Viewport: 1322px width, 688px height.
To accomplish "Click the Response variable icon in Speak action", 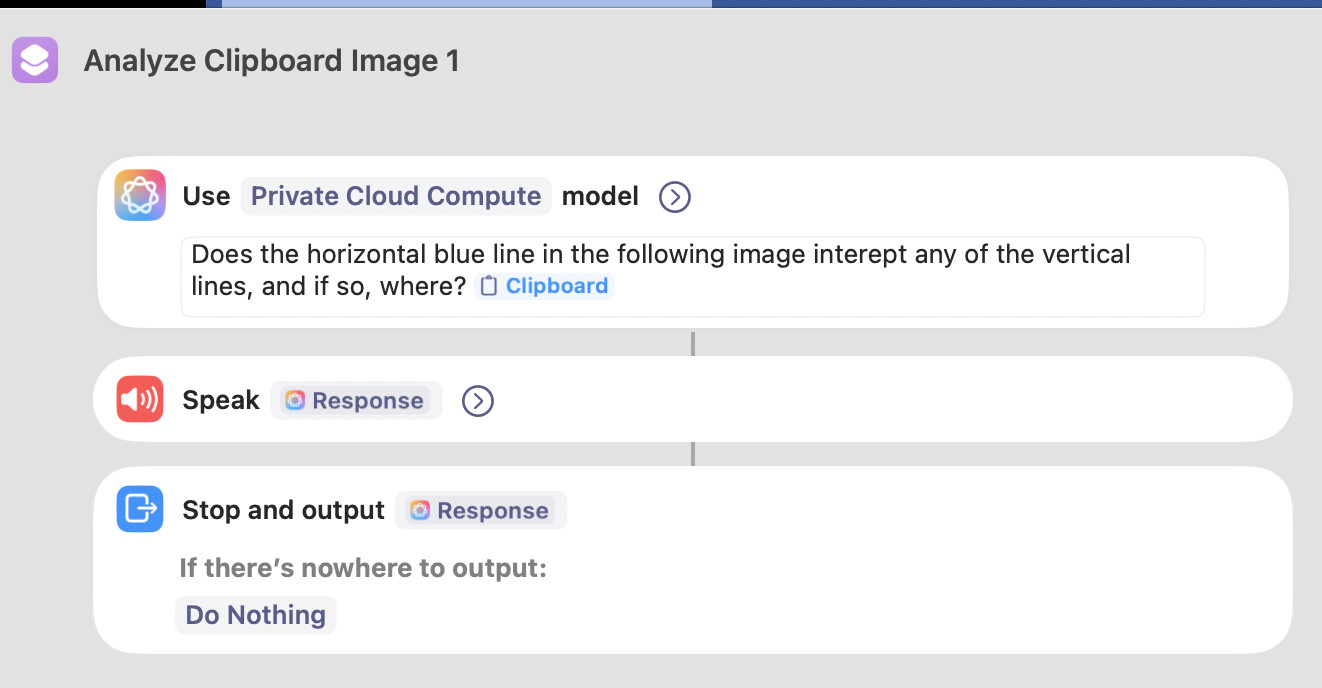I will click(295, 401).
